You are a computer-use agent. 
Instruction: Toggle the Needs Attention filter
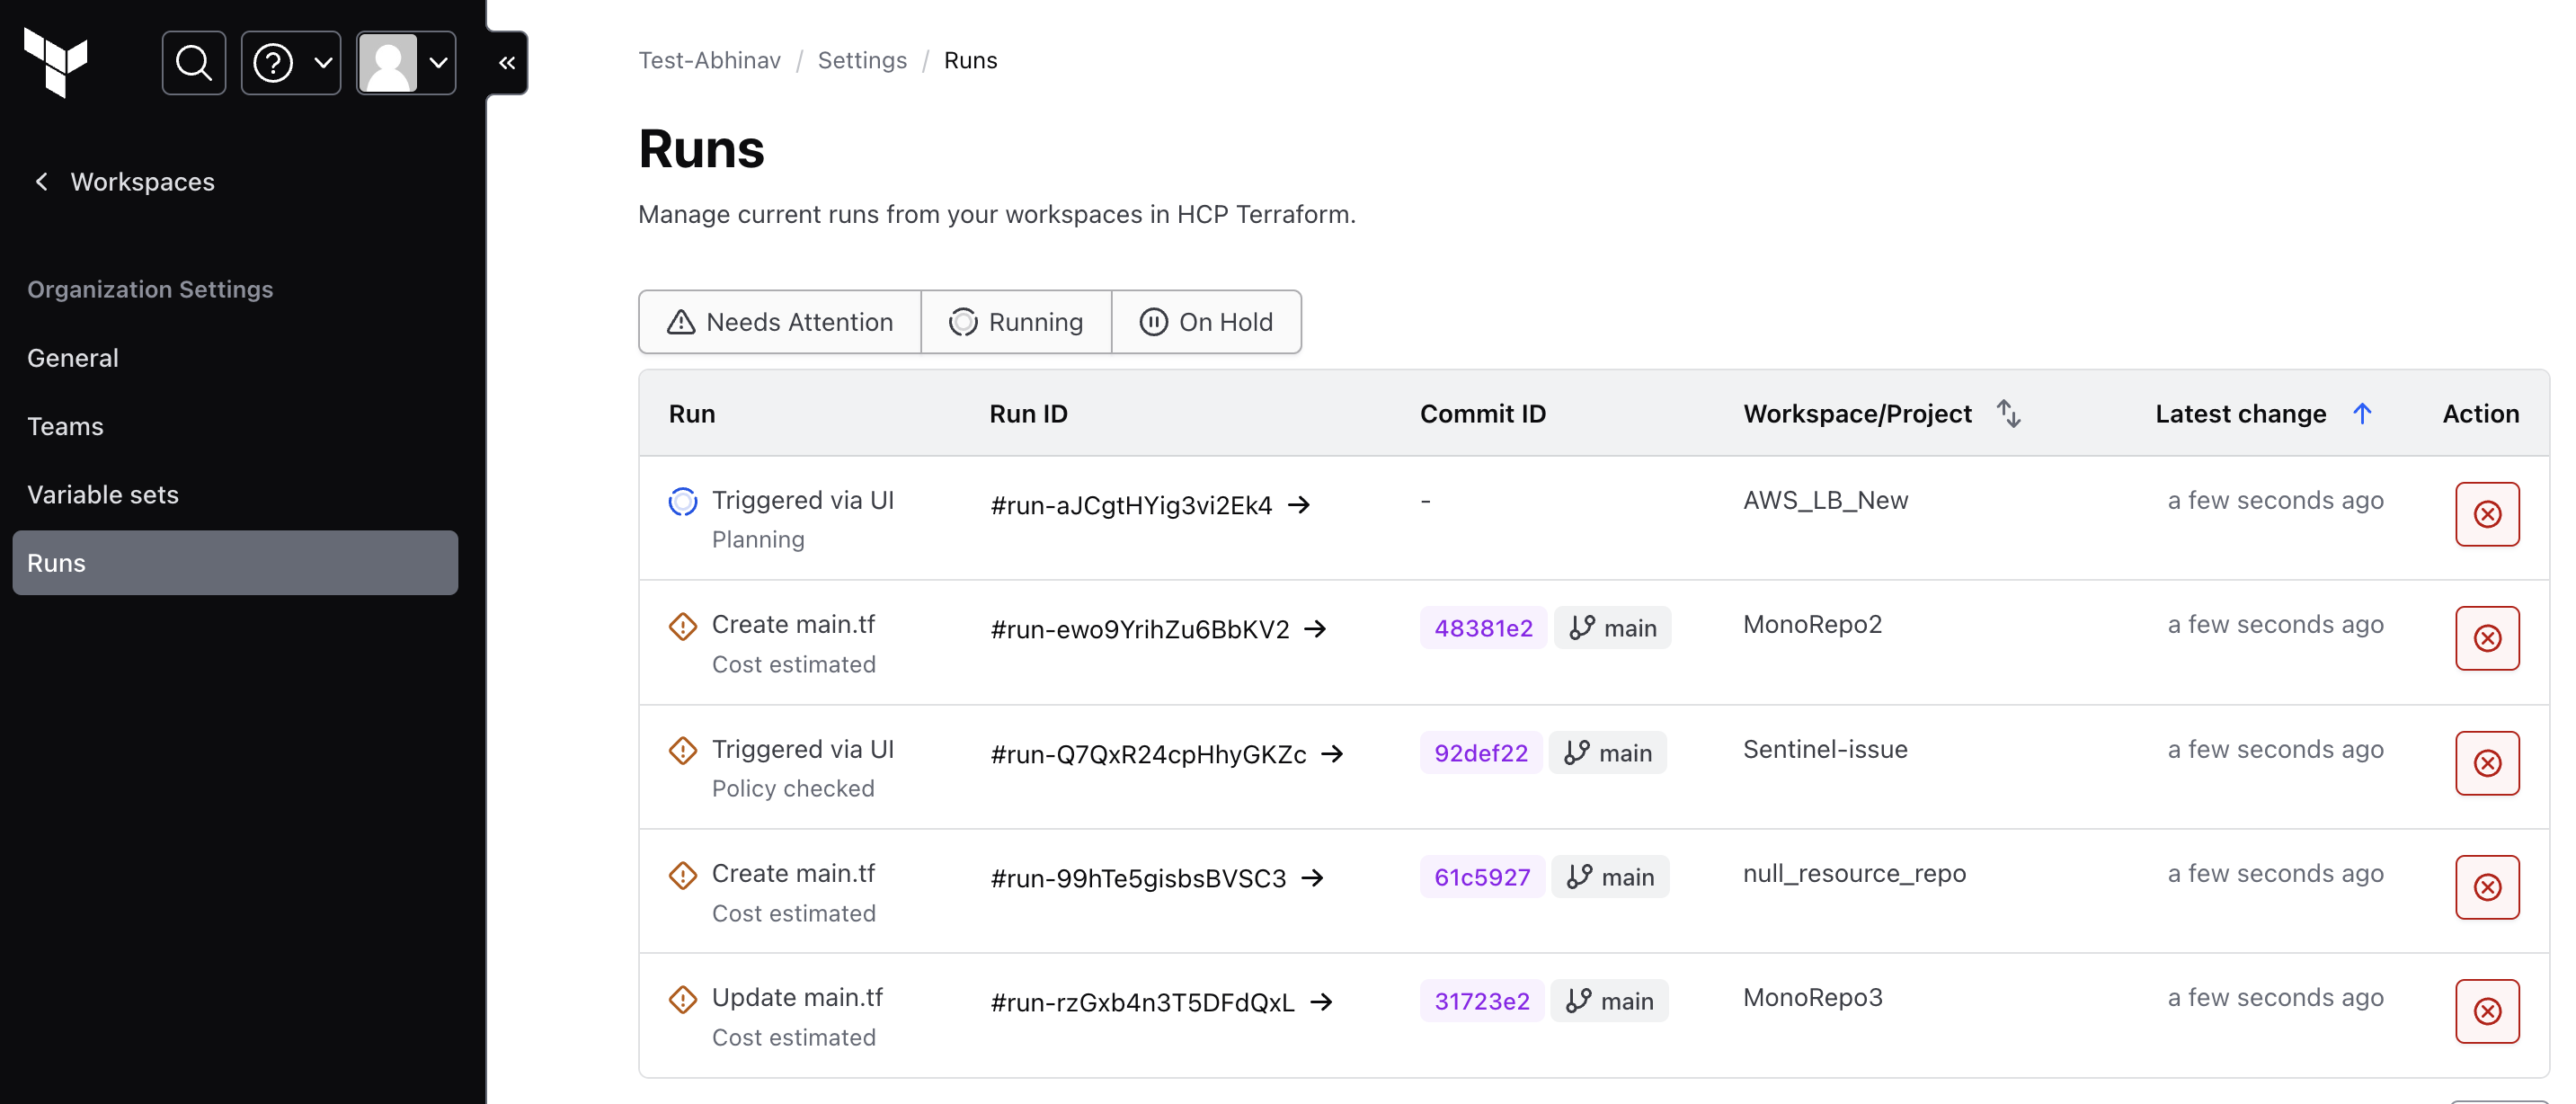click(780, 322)
